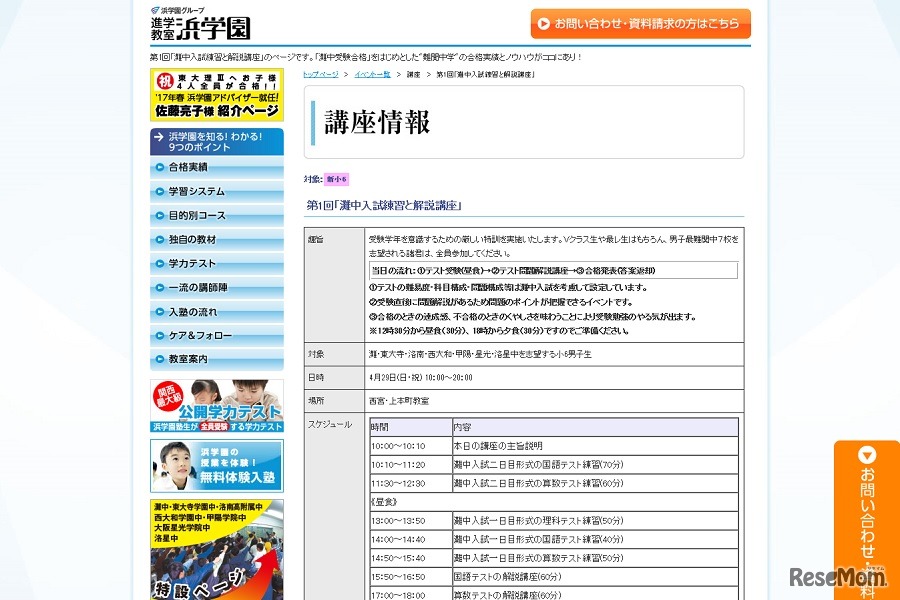Screen dimensions: 900x600
Task: Click the お問い合わせ・資料請求の方はこちら button
Action: [x=640, y=22]
